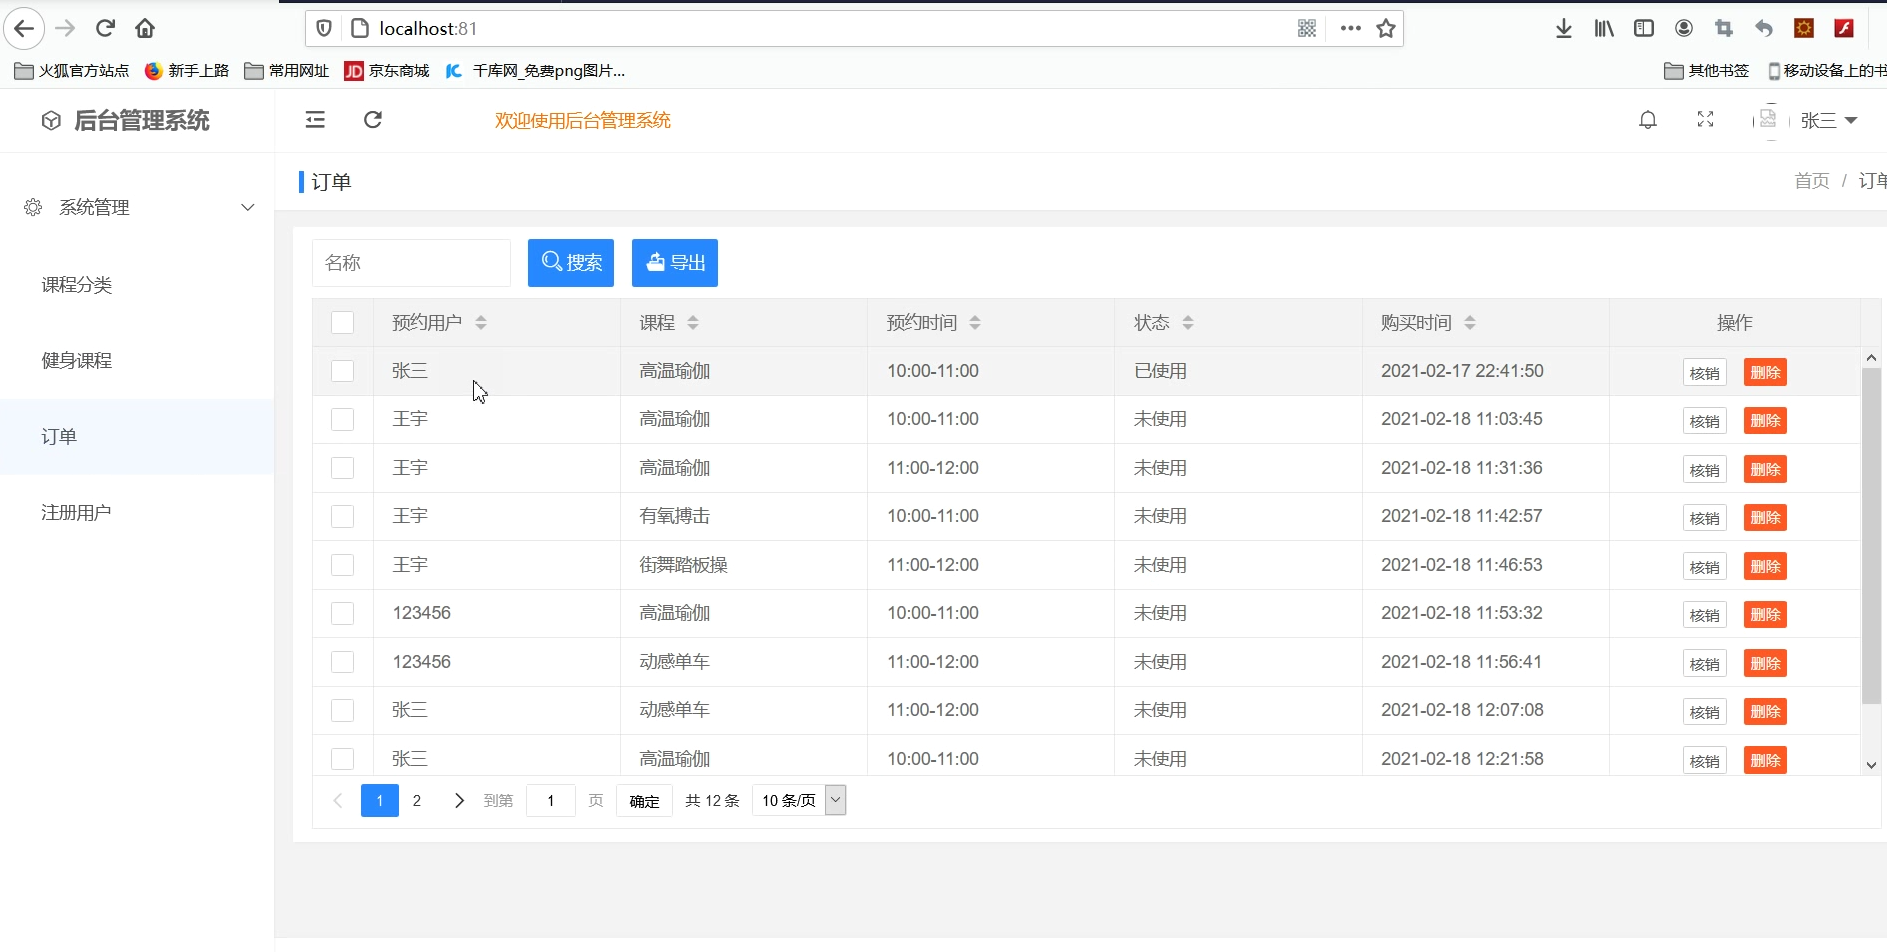The height and width of the screenshot is (952, 1887).
Task: Open the 张三 user dropdown
Action: click(1828, 120)
